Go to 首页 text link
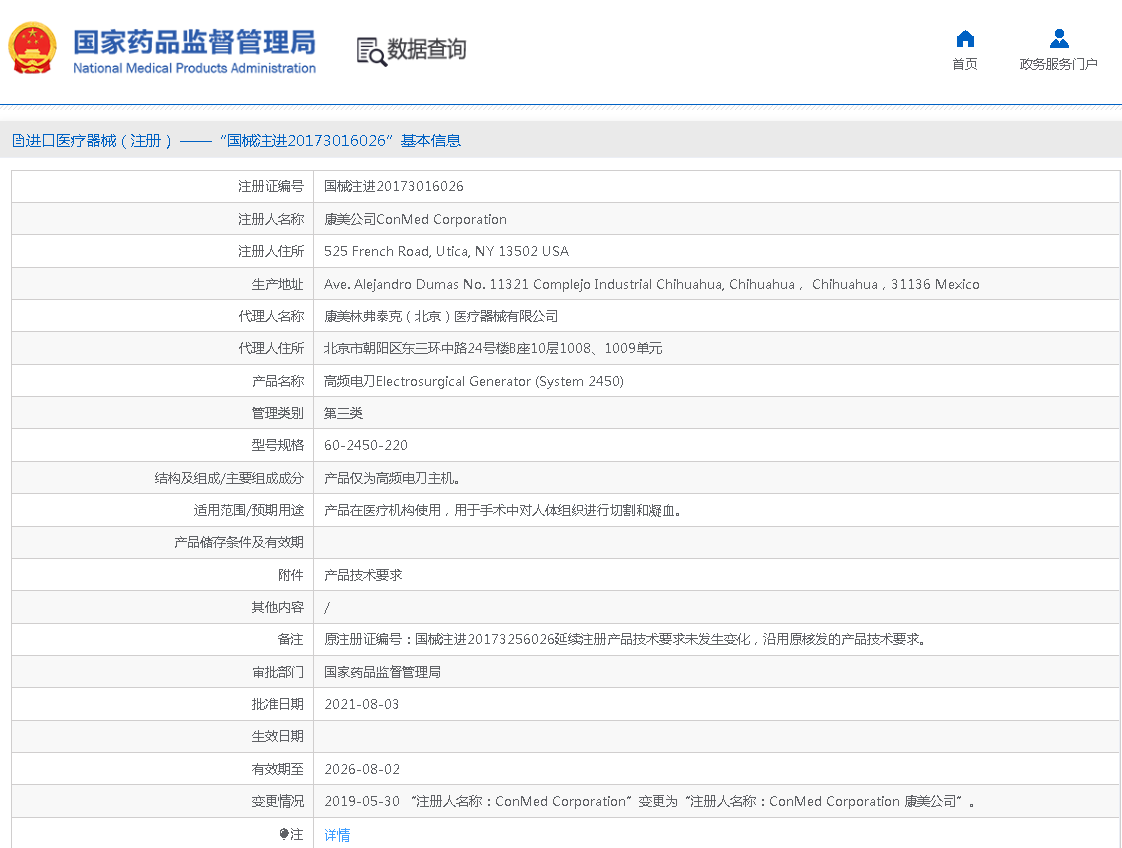1122x848 pixels. click(965, 64)
